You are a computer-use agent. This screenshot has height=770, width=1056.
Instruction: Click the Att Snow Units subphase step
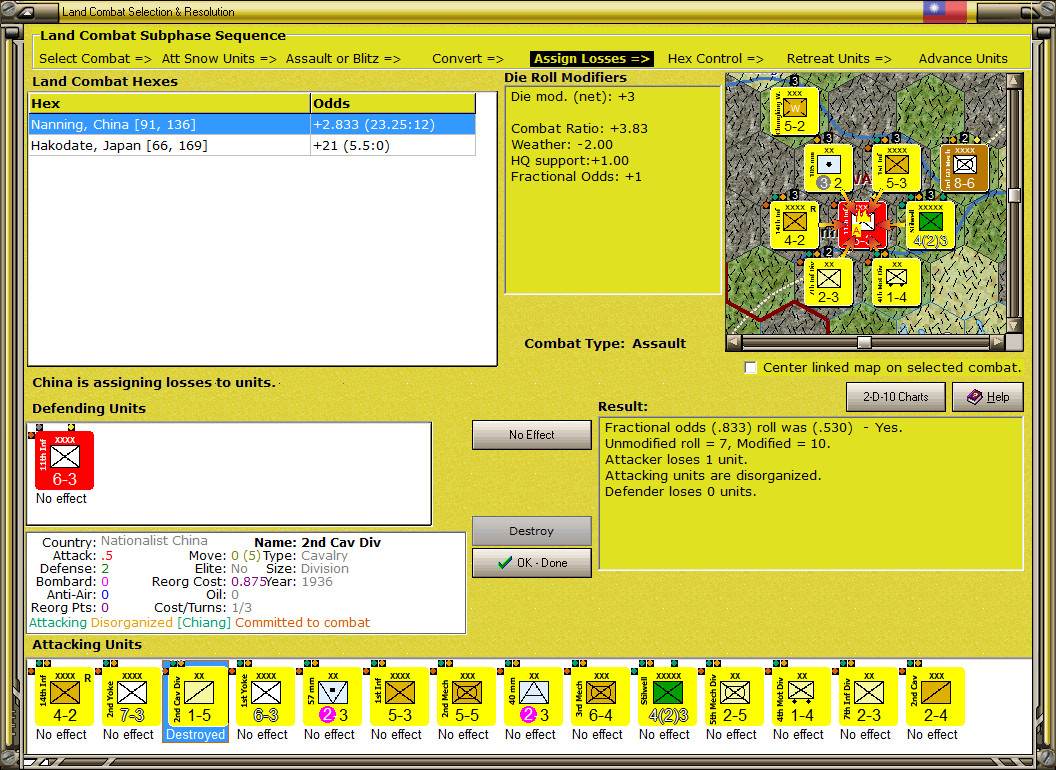click(219, 59)
